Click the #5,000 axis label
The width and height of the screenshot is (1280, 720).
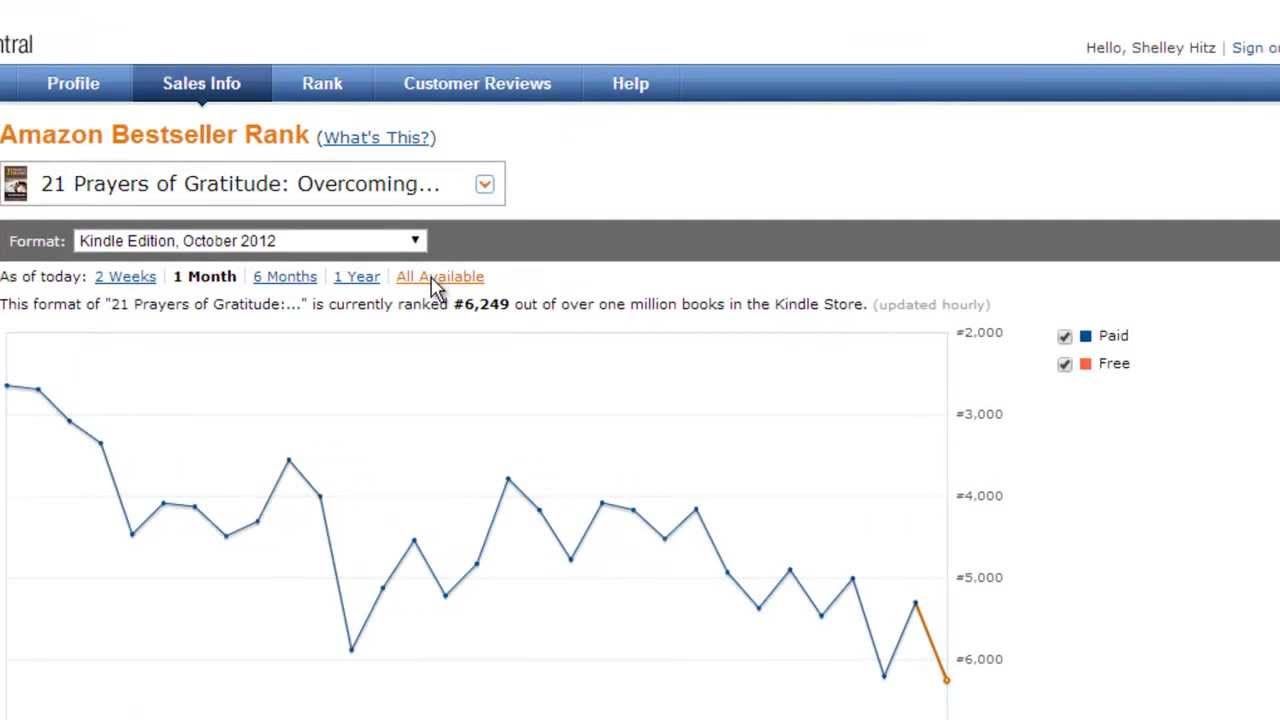point(980,578)
